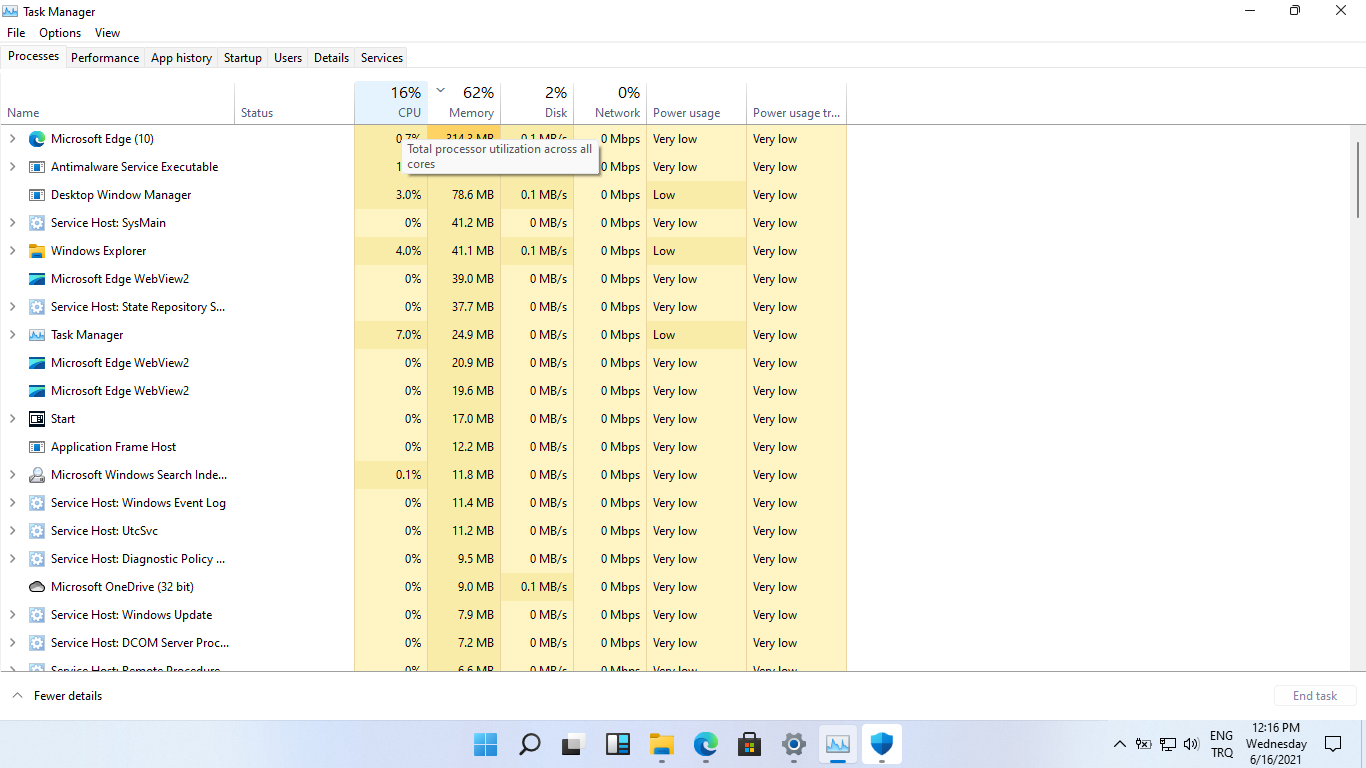Expand the Task Manager process row
Image resolution: width=1366 pixels, height=768 pixels.
point(13,335)
